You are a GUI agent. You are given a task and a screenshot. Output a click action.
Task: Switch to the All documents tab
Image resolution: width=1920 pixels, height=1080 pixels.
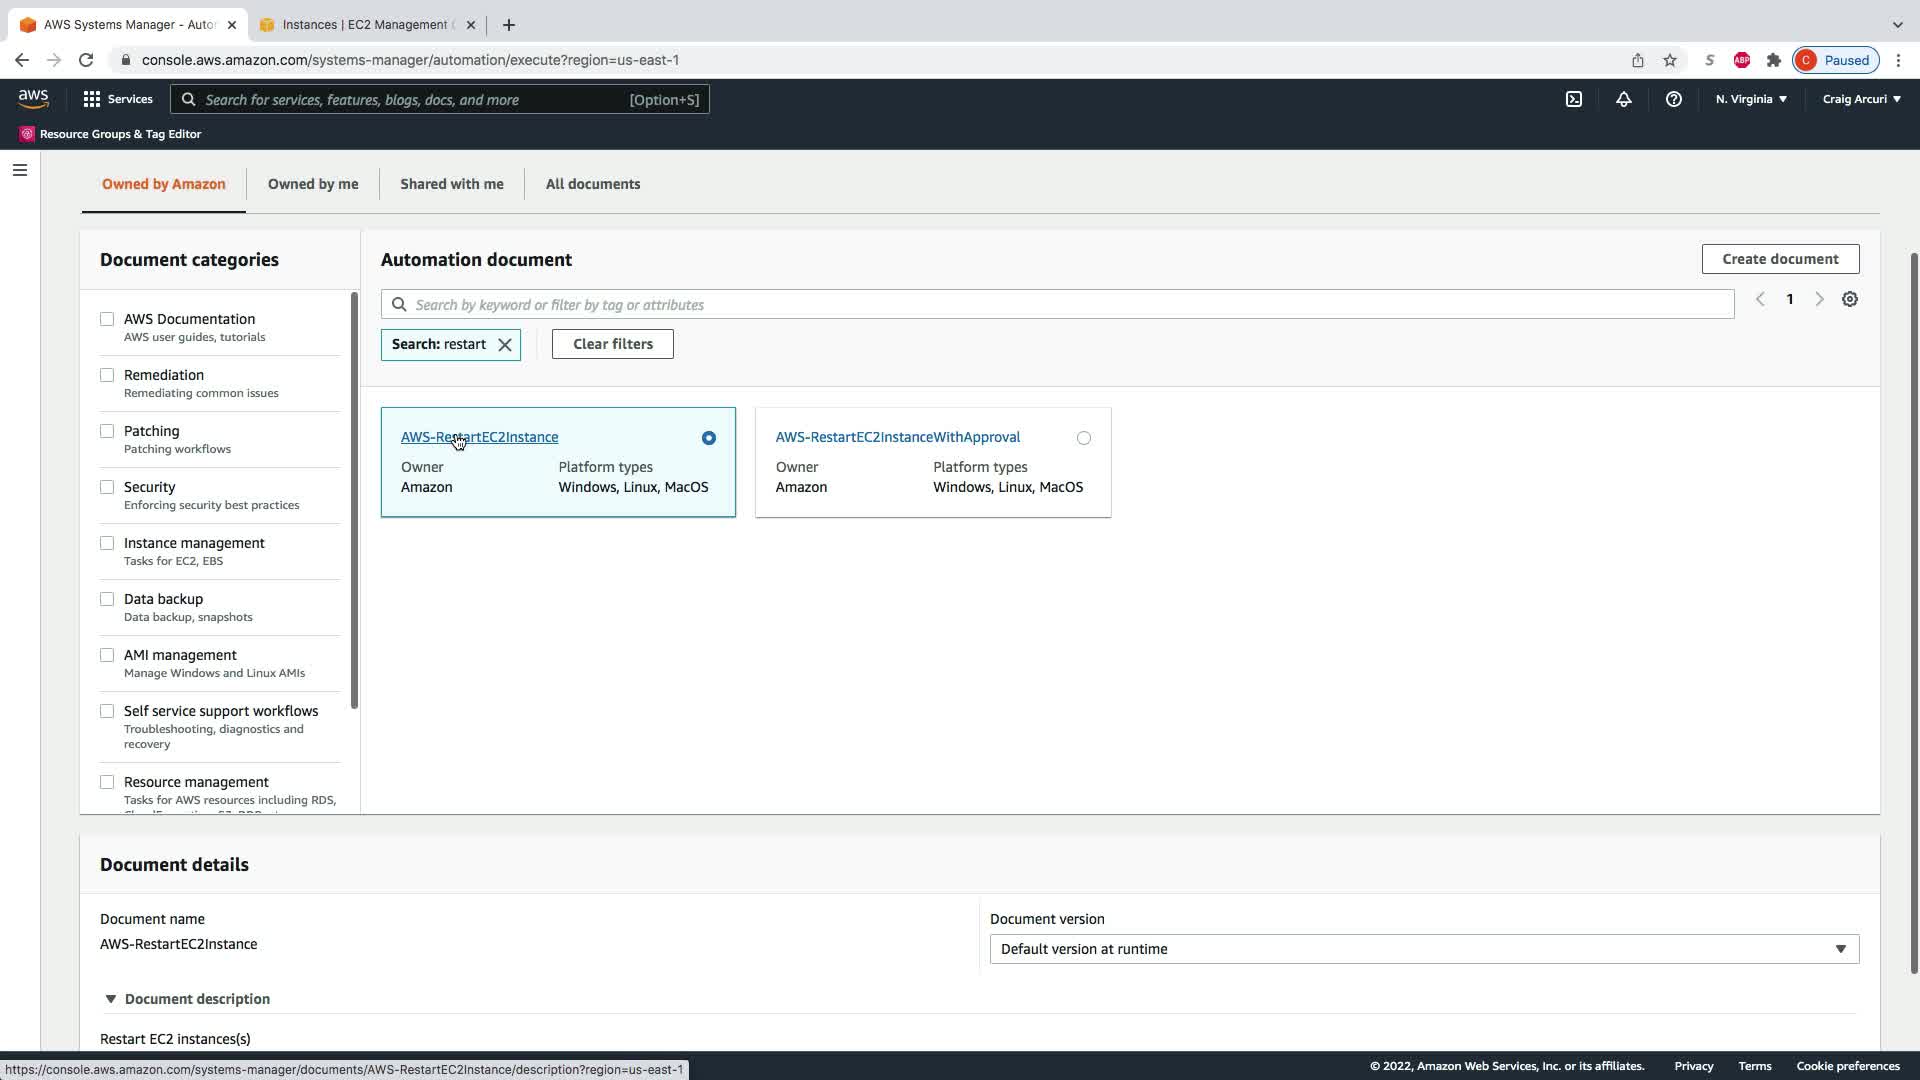pyautogui.click(x=592, y=184)
